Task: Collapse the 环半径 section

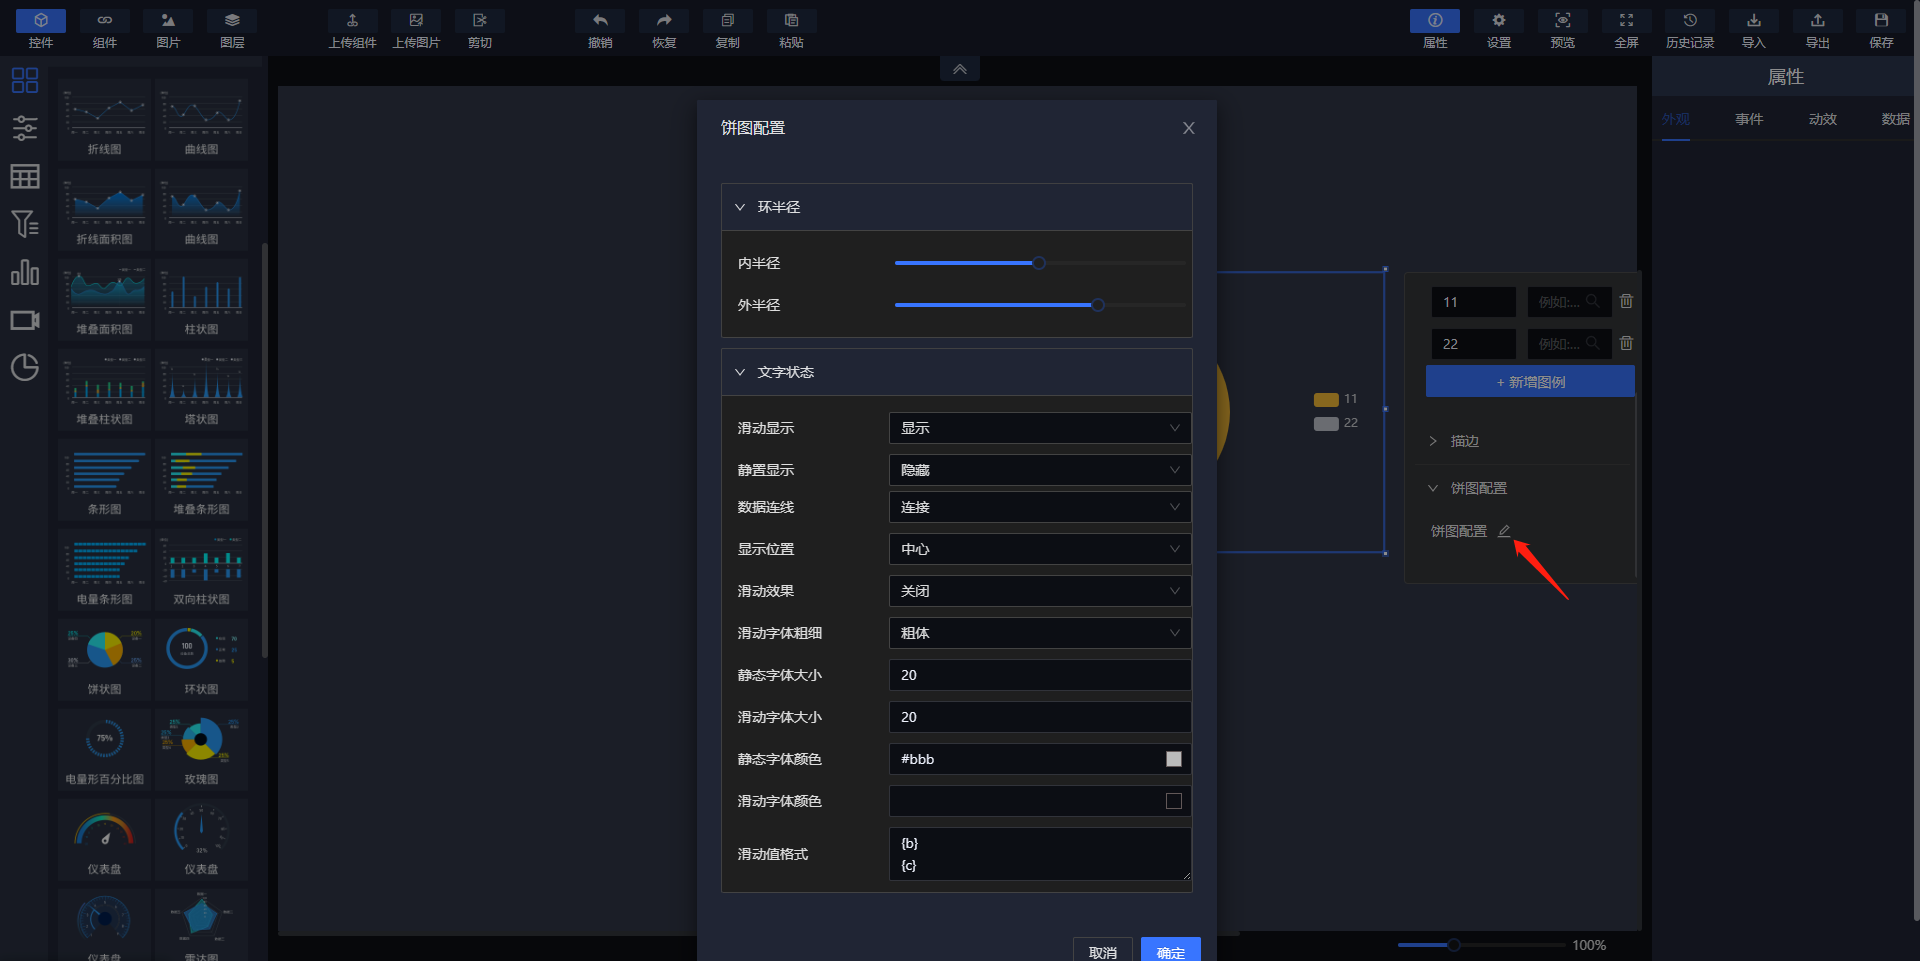Action: 740,207
